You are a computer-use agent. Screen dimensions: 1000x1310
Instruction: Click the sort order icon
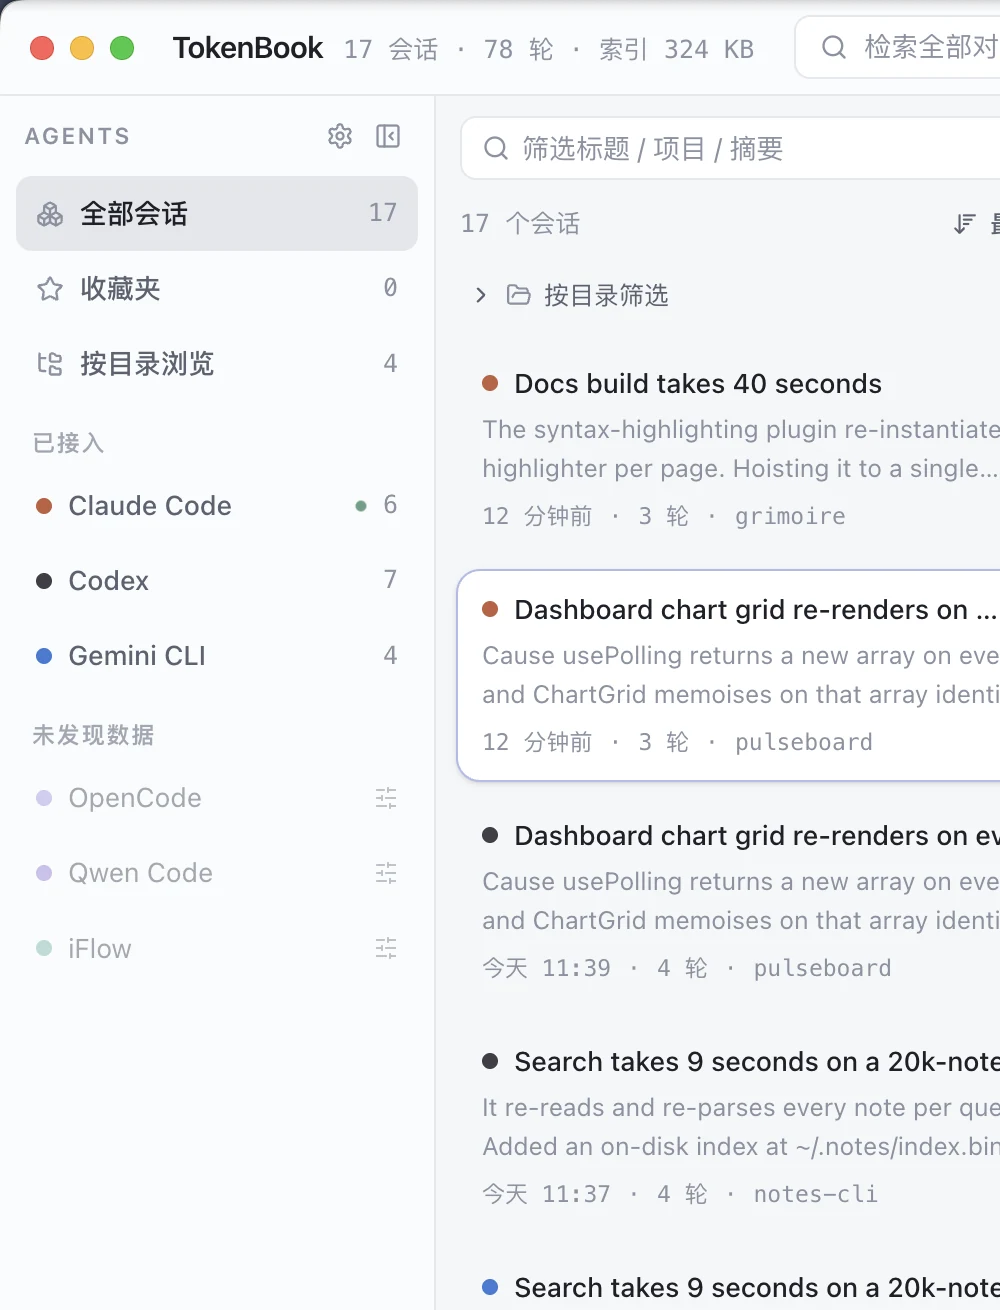pos(964,224)
